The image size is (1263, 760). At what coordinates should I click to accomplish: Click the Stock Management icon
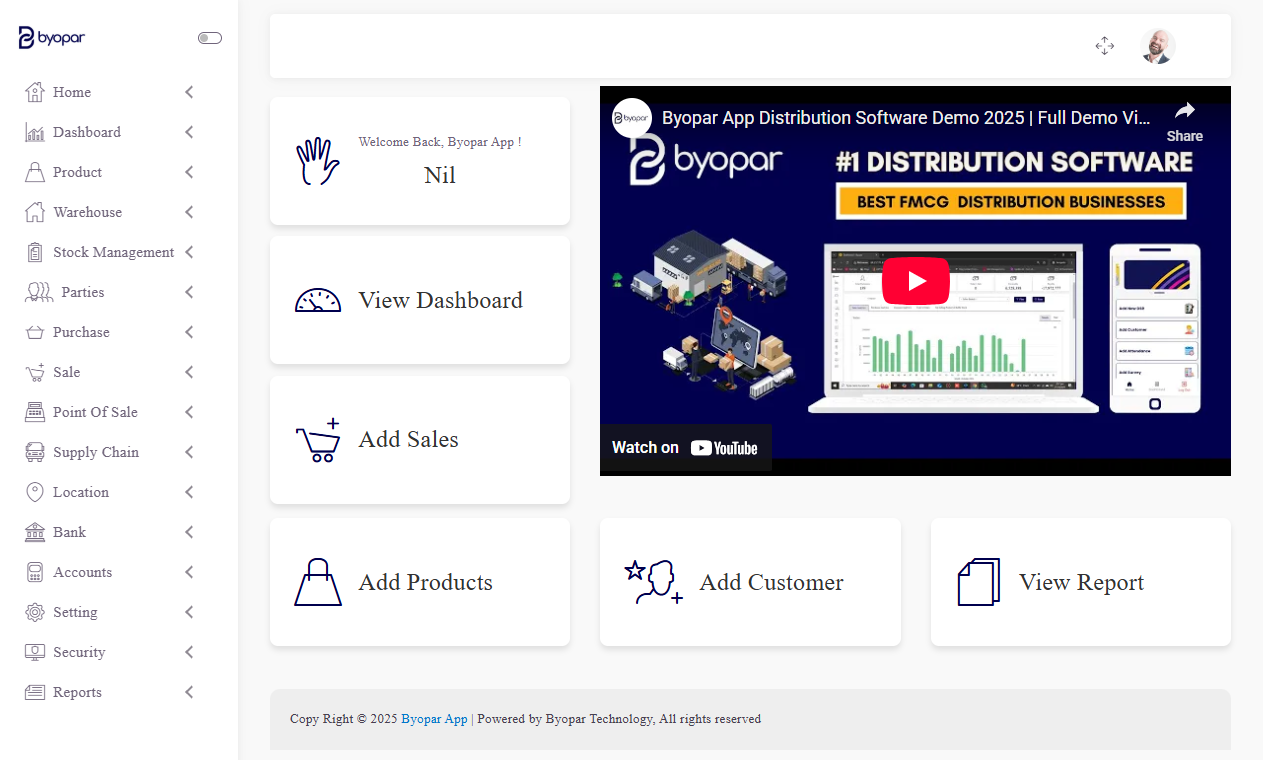[x=34, y=252]
